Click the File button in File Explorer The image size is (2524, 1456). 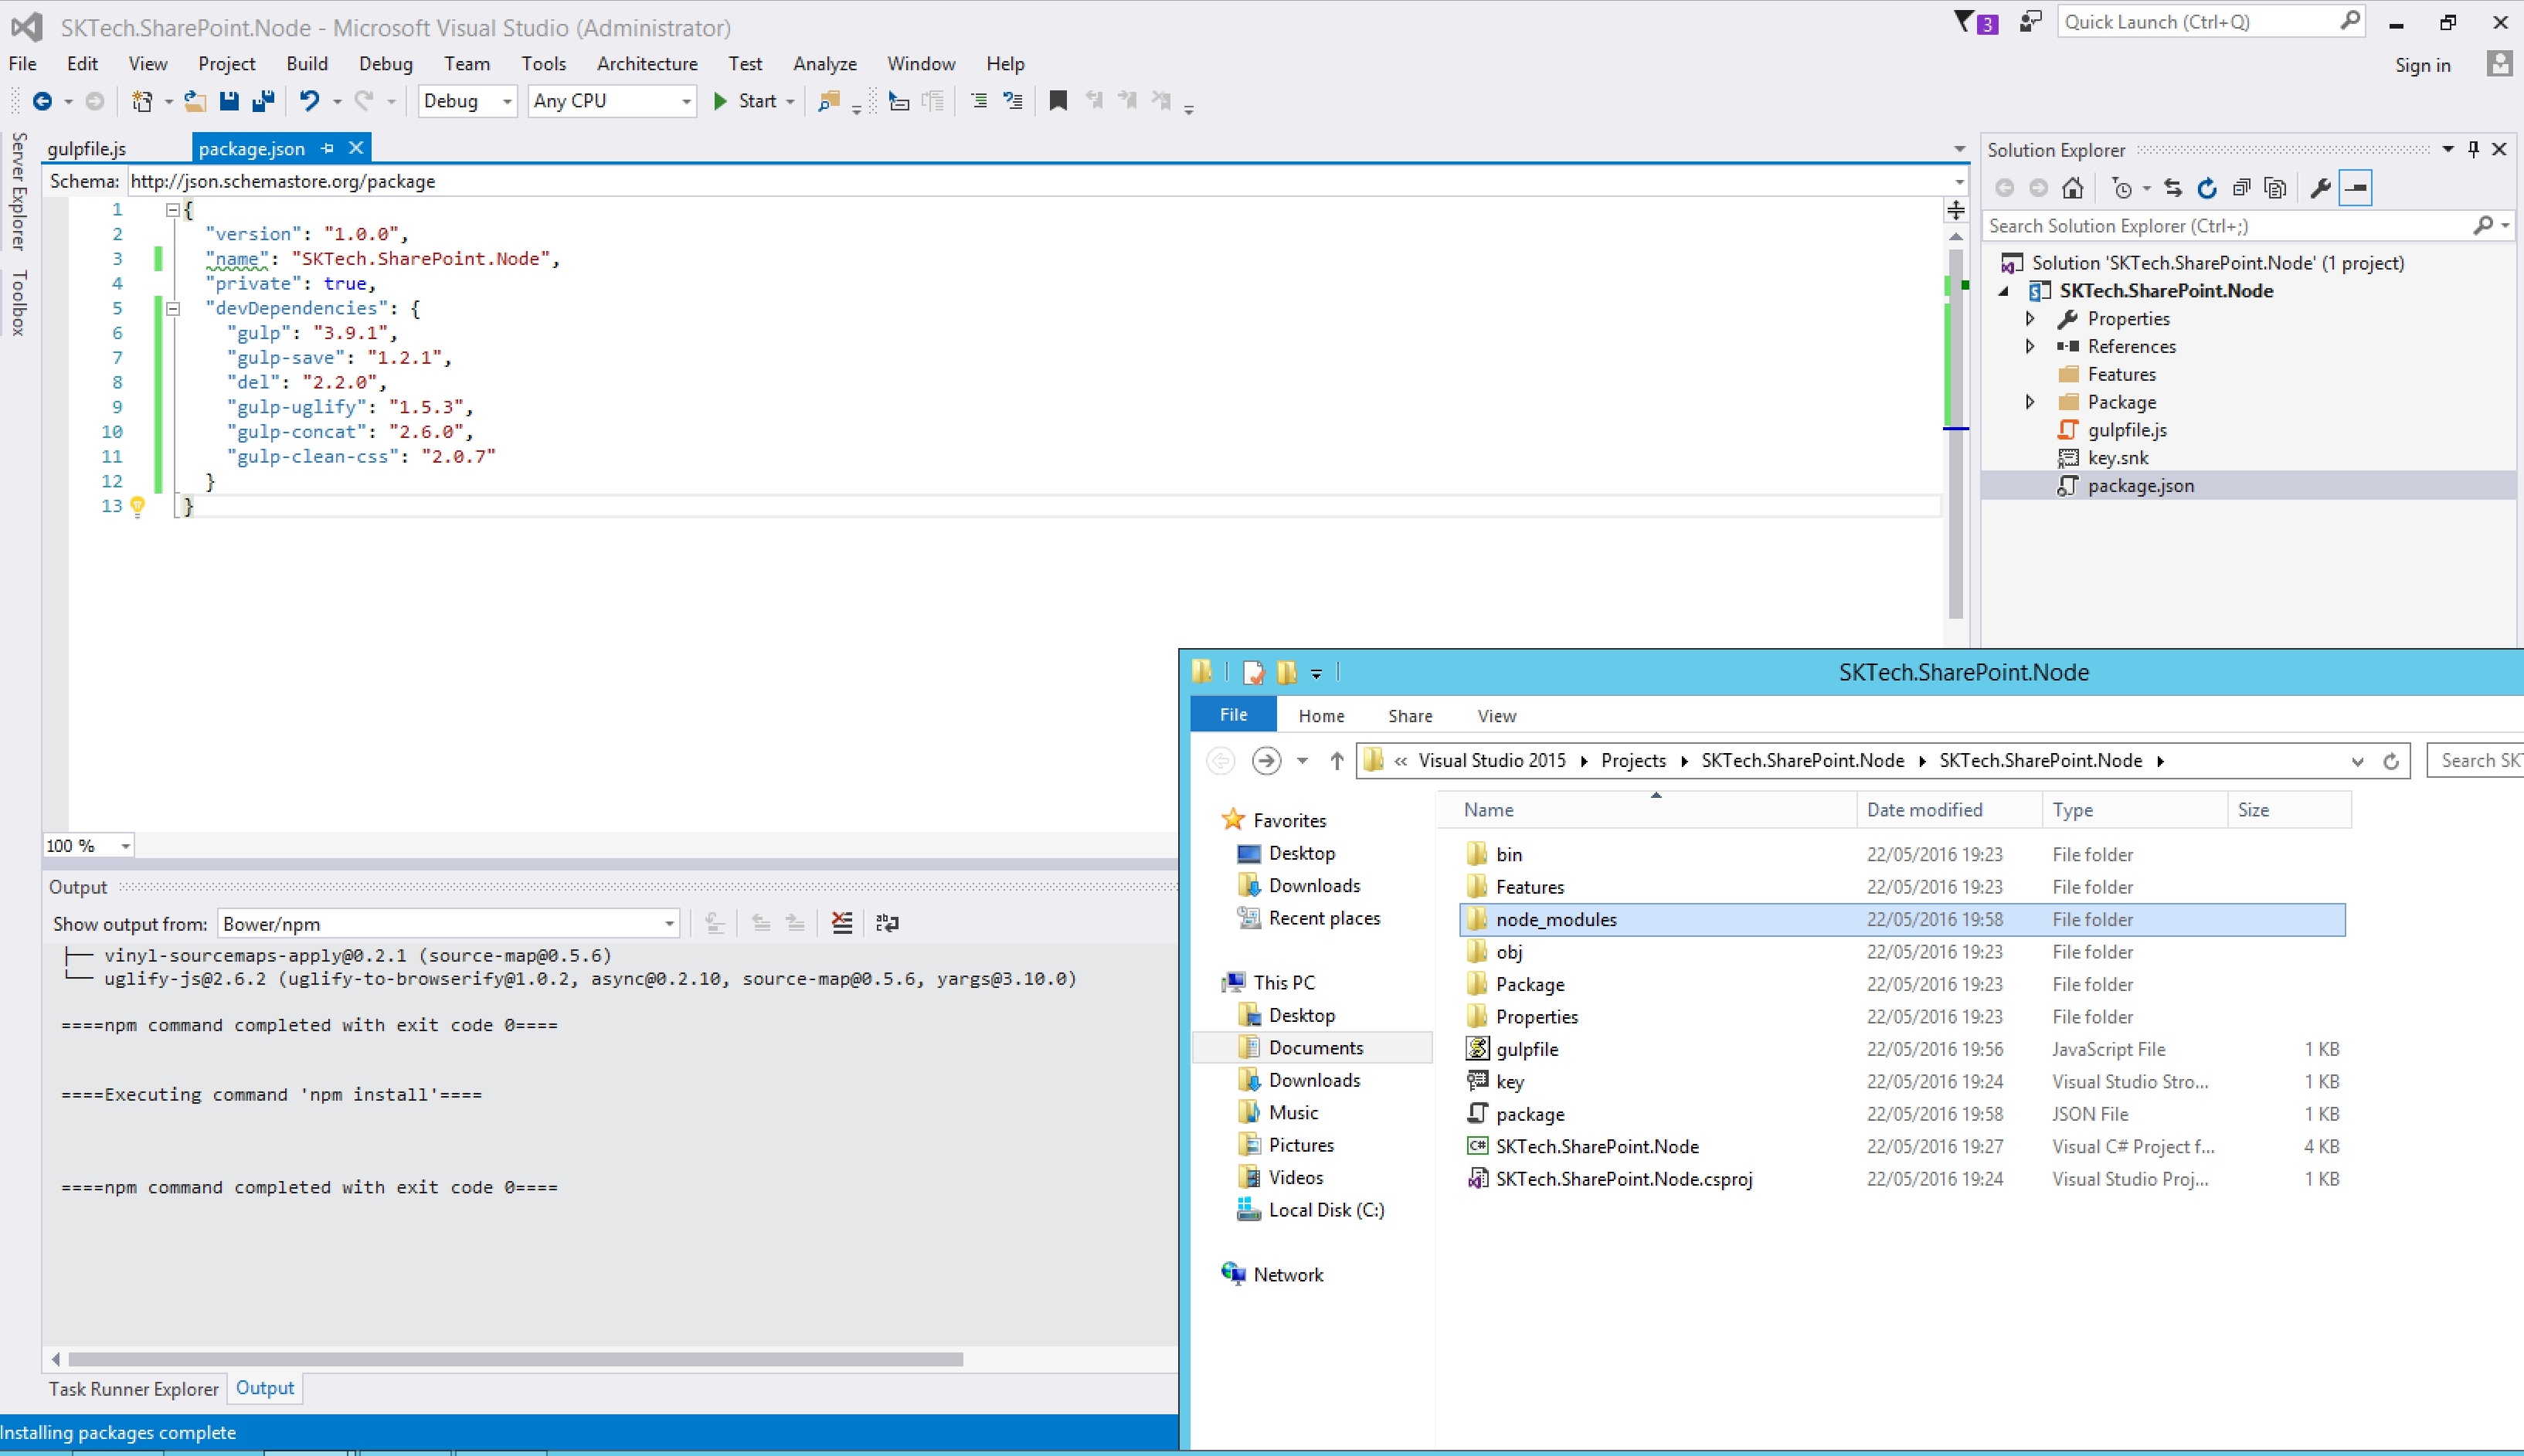[1233, 714]
